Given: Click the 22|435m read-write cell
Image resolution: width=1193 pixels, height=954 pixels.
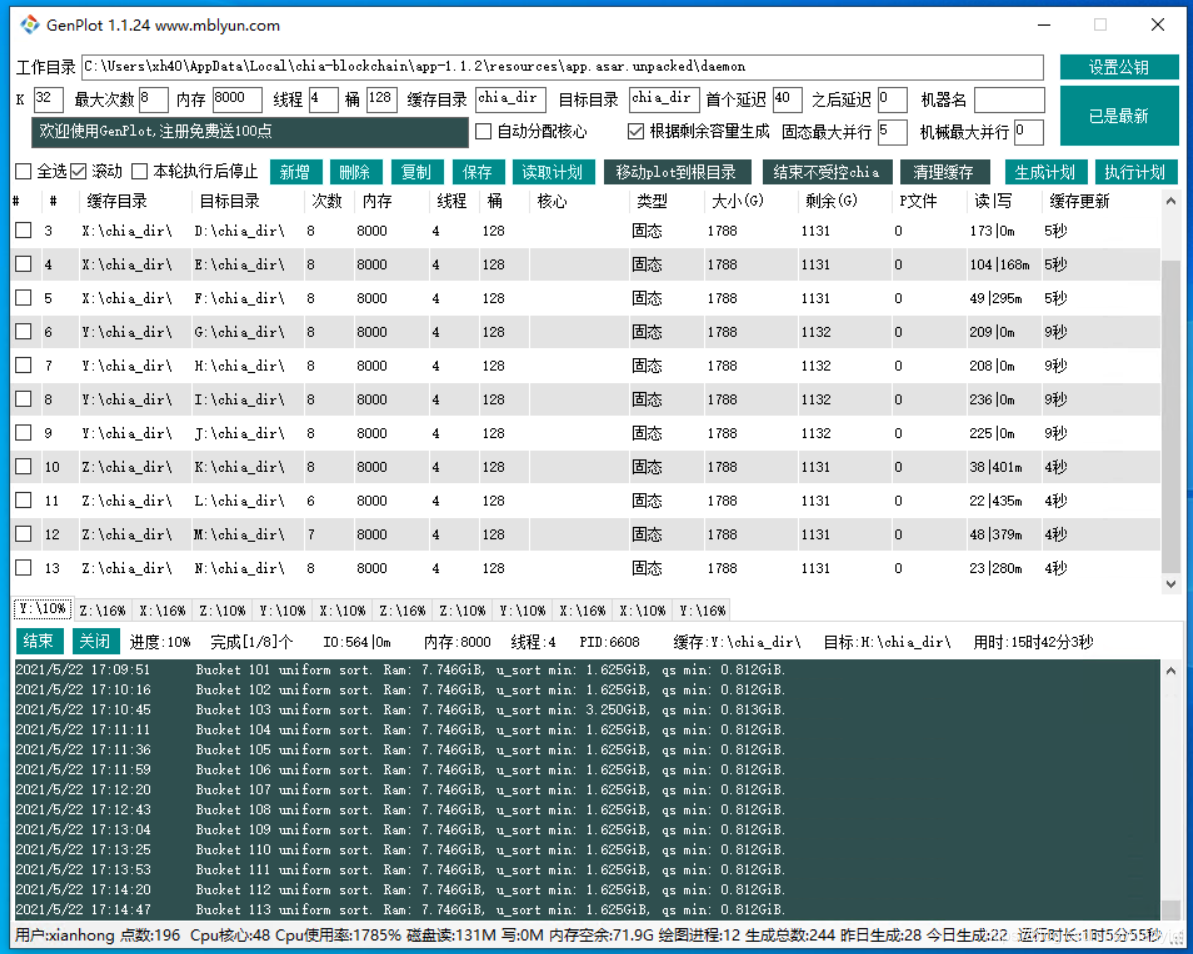Looking at the screenshot, I should tap(995, 501).
